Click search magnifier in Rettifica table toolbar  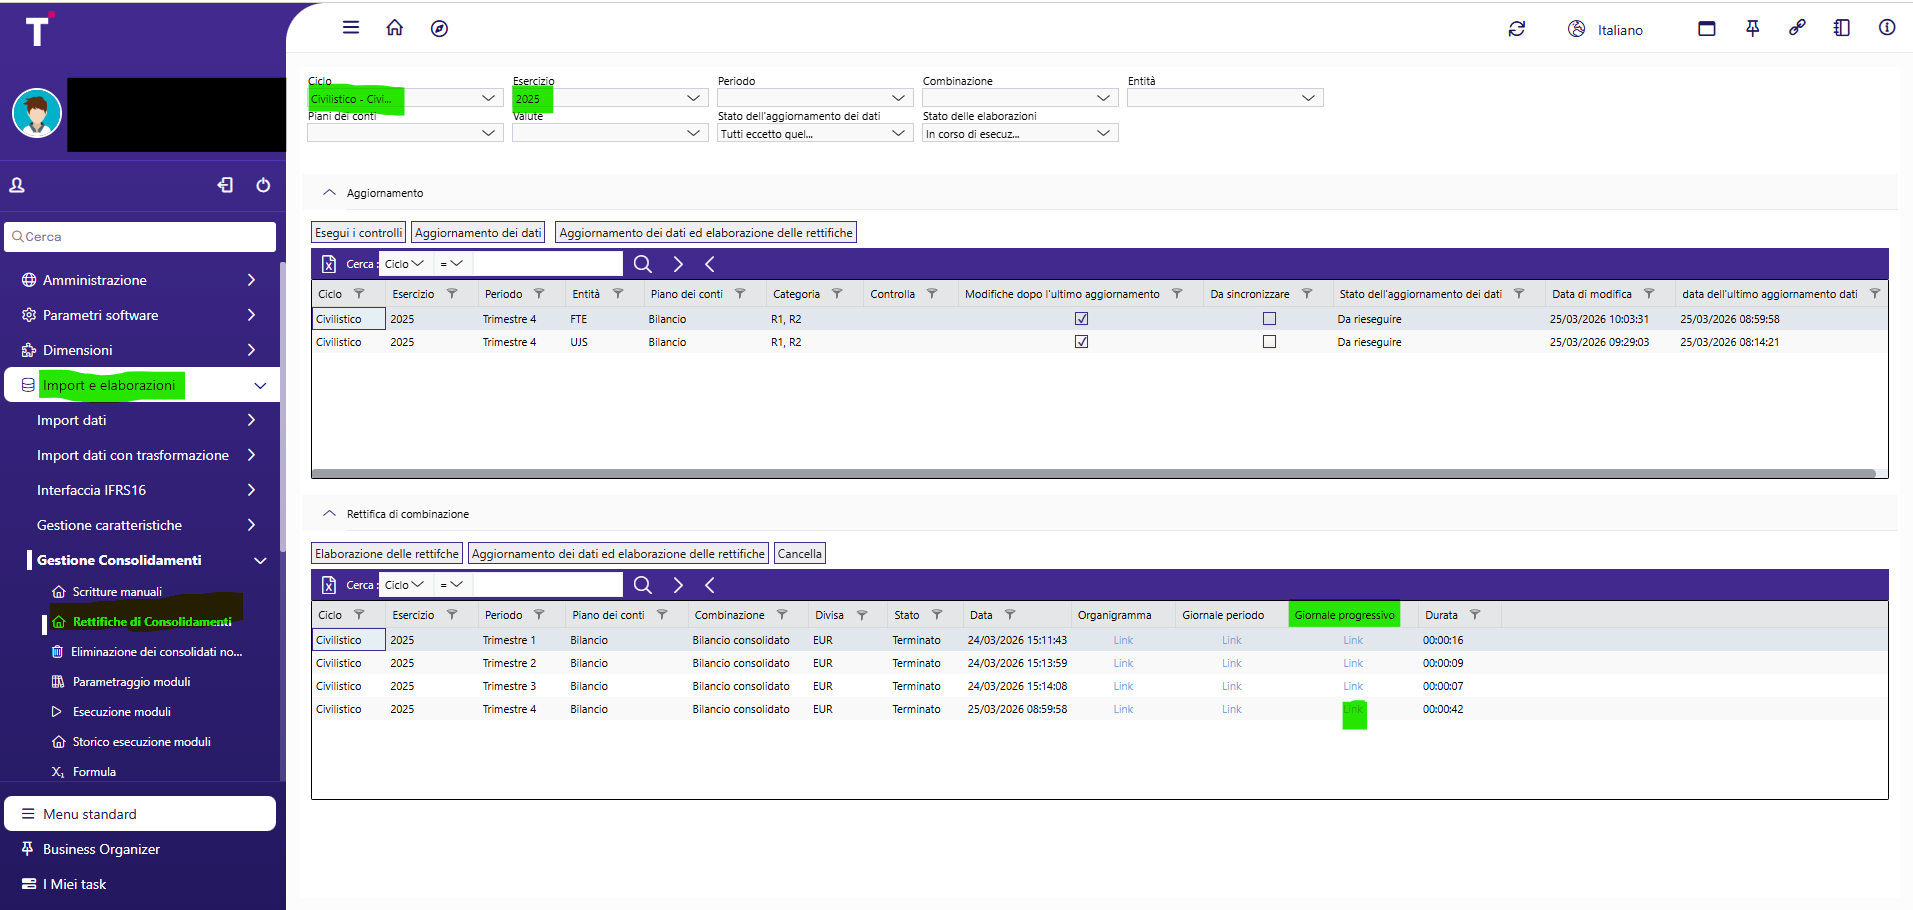tap(643, 585)
